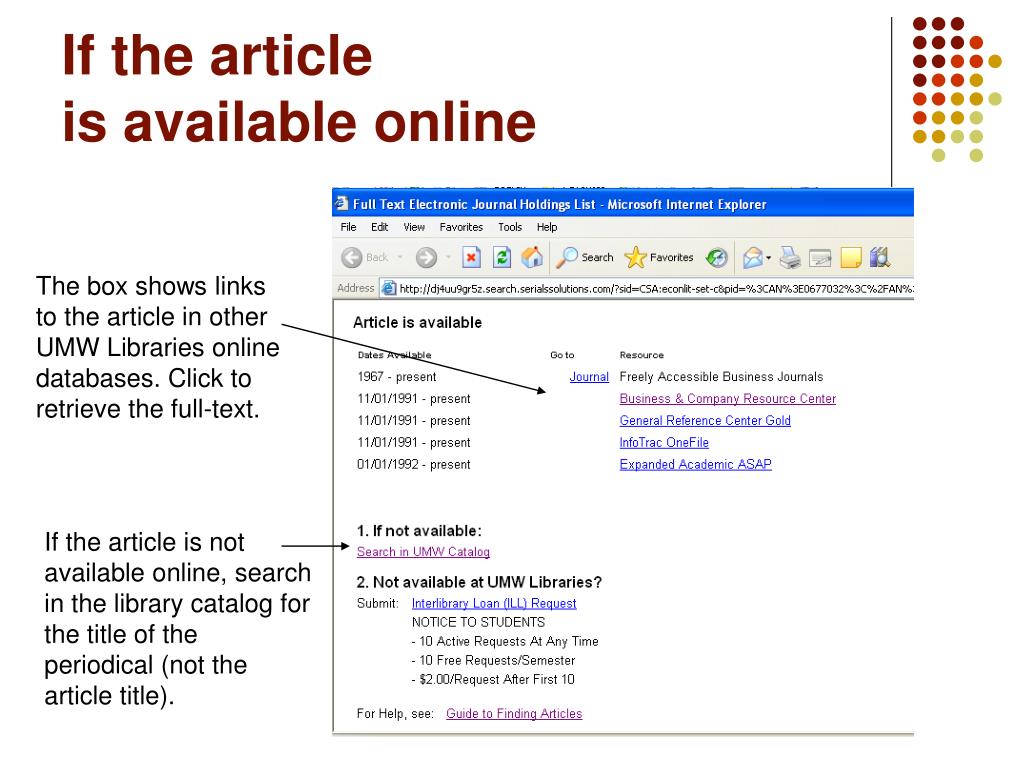Open the View menu

click(414, 227)
